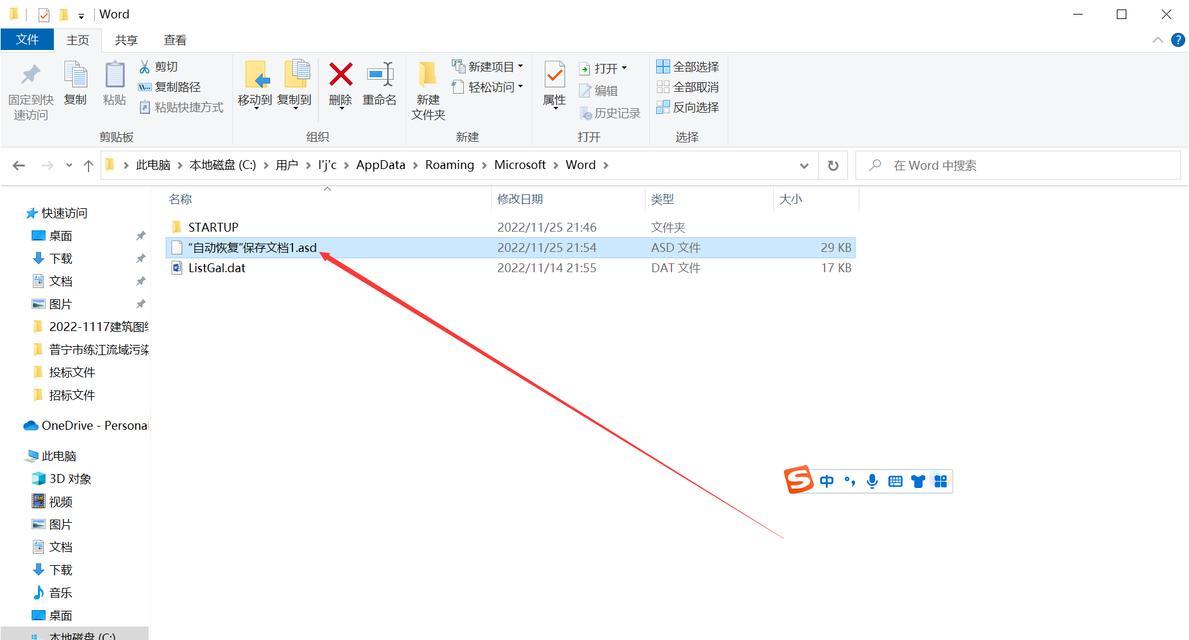Viewport: 1189px width, 640px height.
Task: Click the Sogou input method S logo
Action: [x=798, y=480]
